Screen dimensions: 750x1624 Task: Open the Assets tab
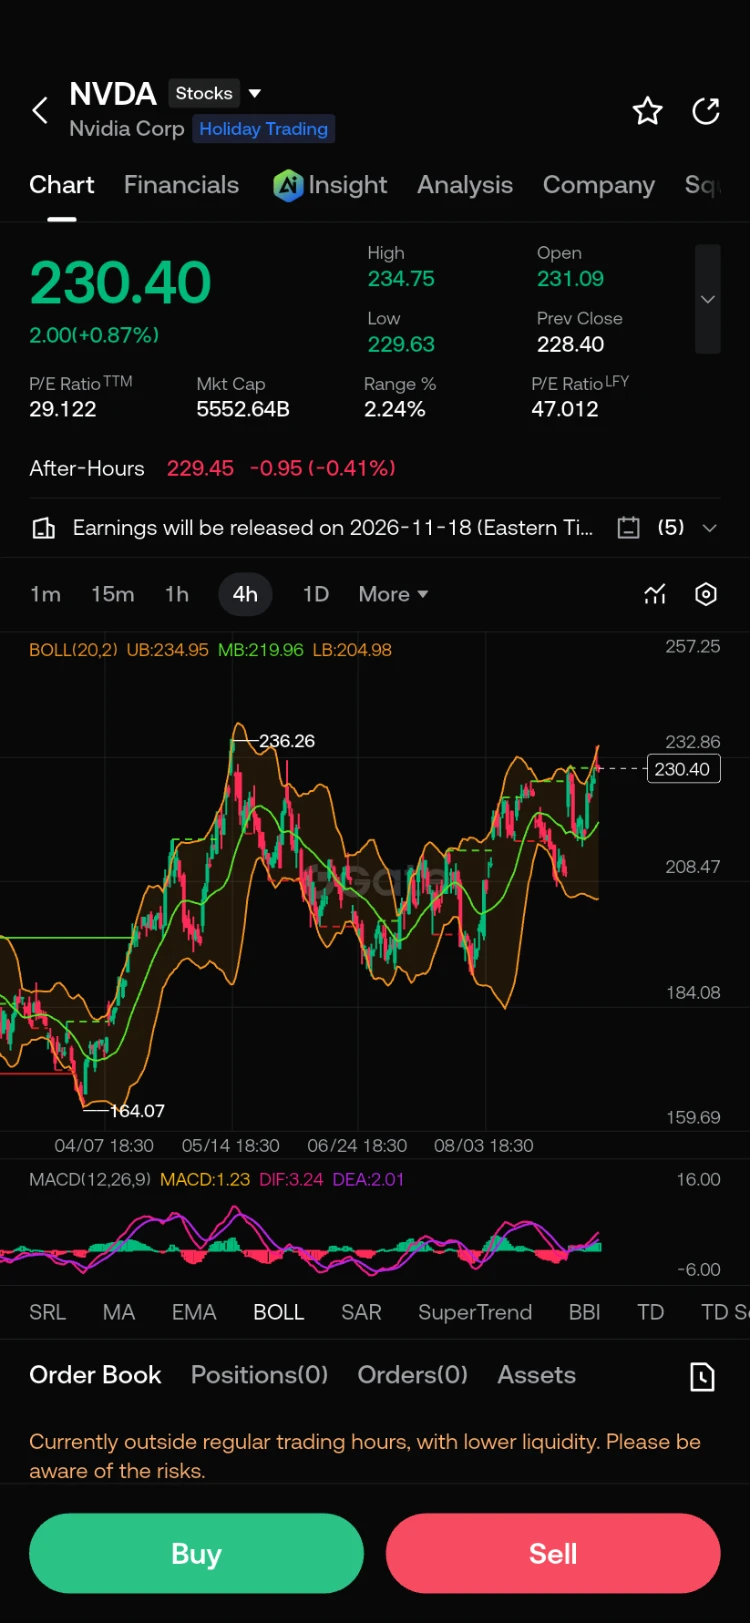tap(537, 1375)
